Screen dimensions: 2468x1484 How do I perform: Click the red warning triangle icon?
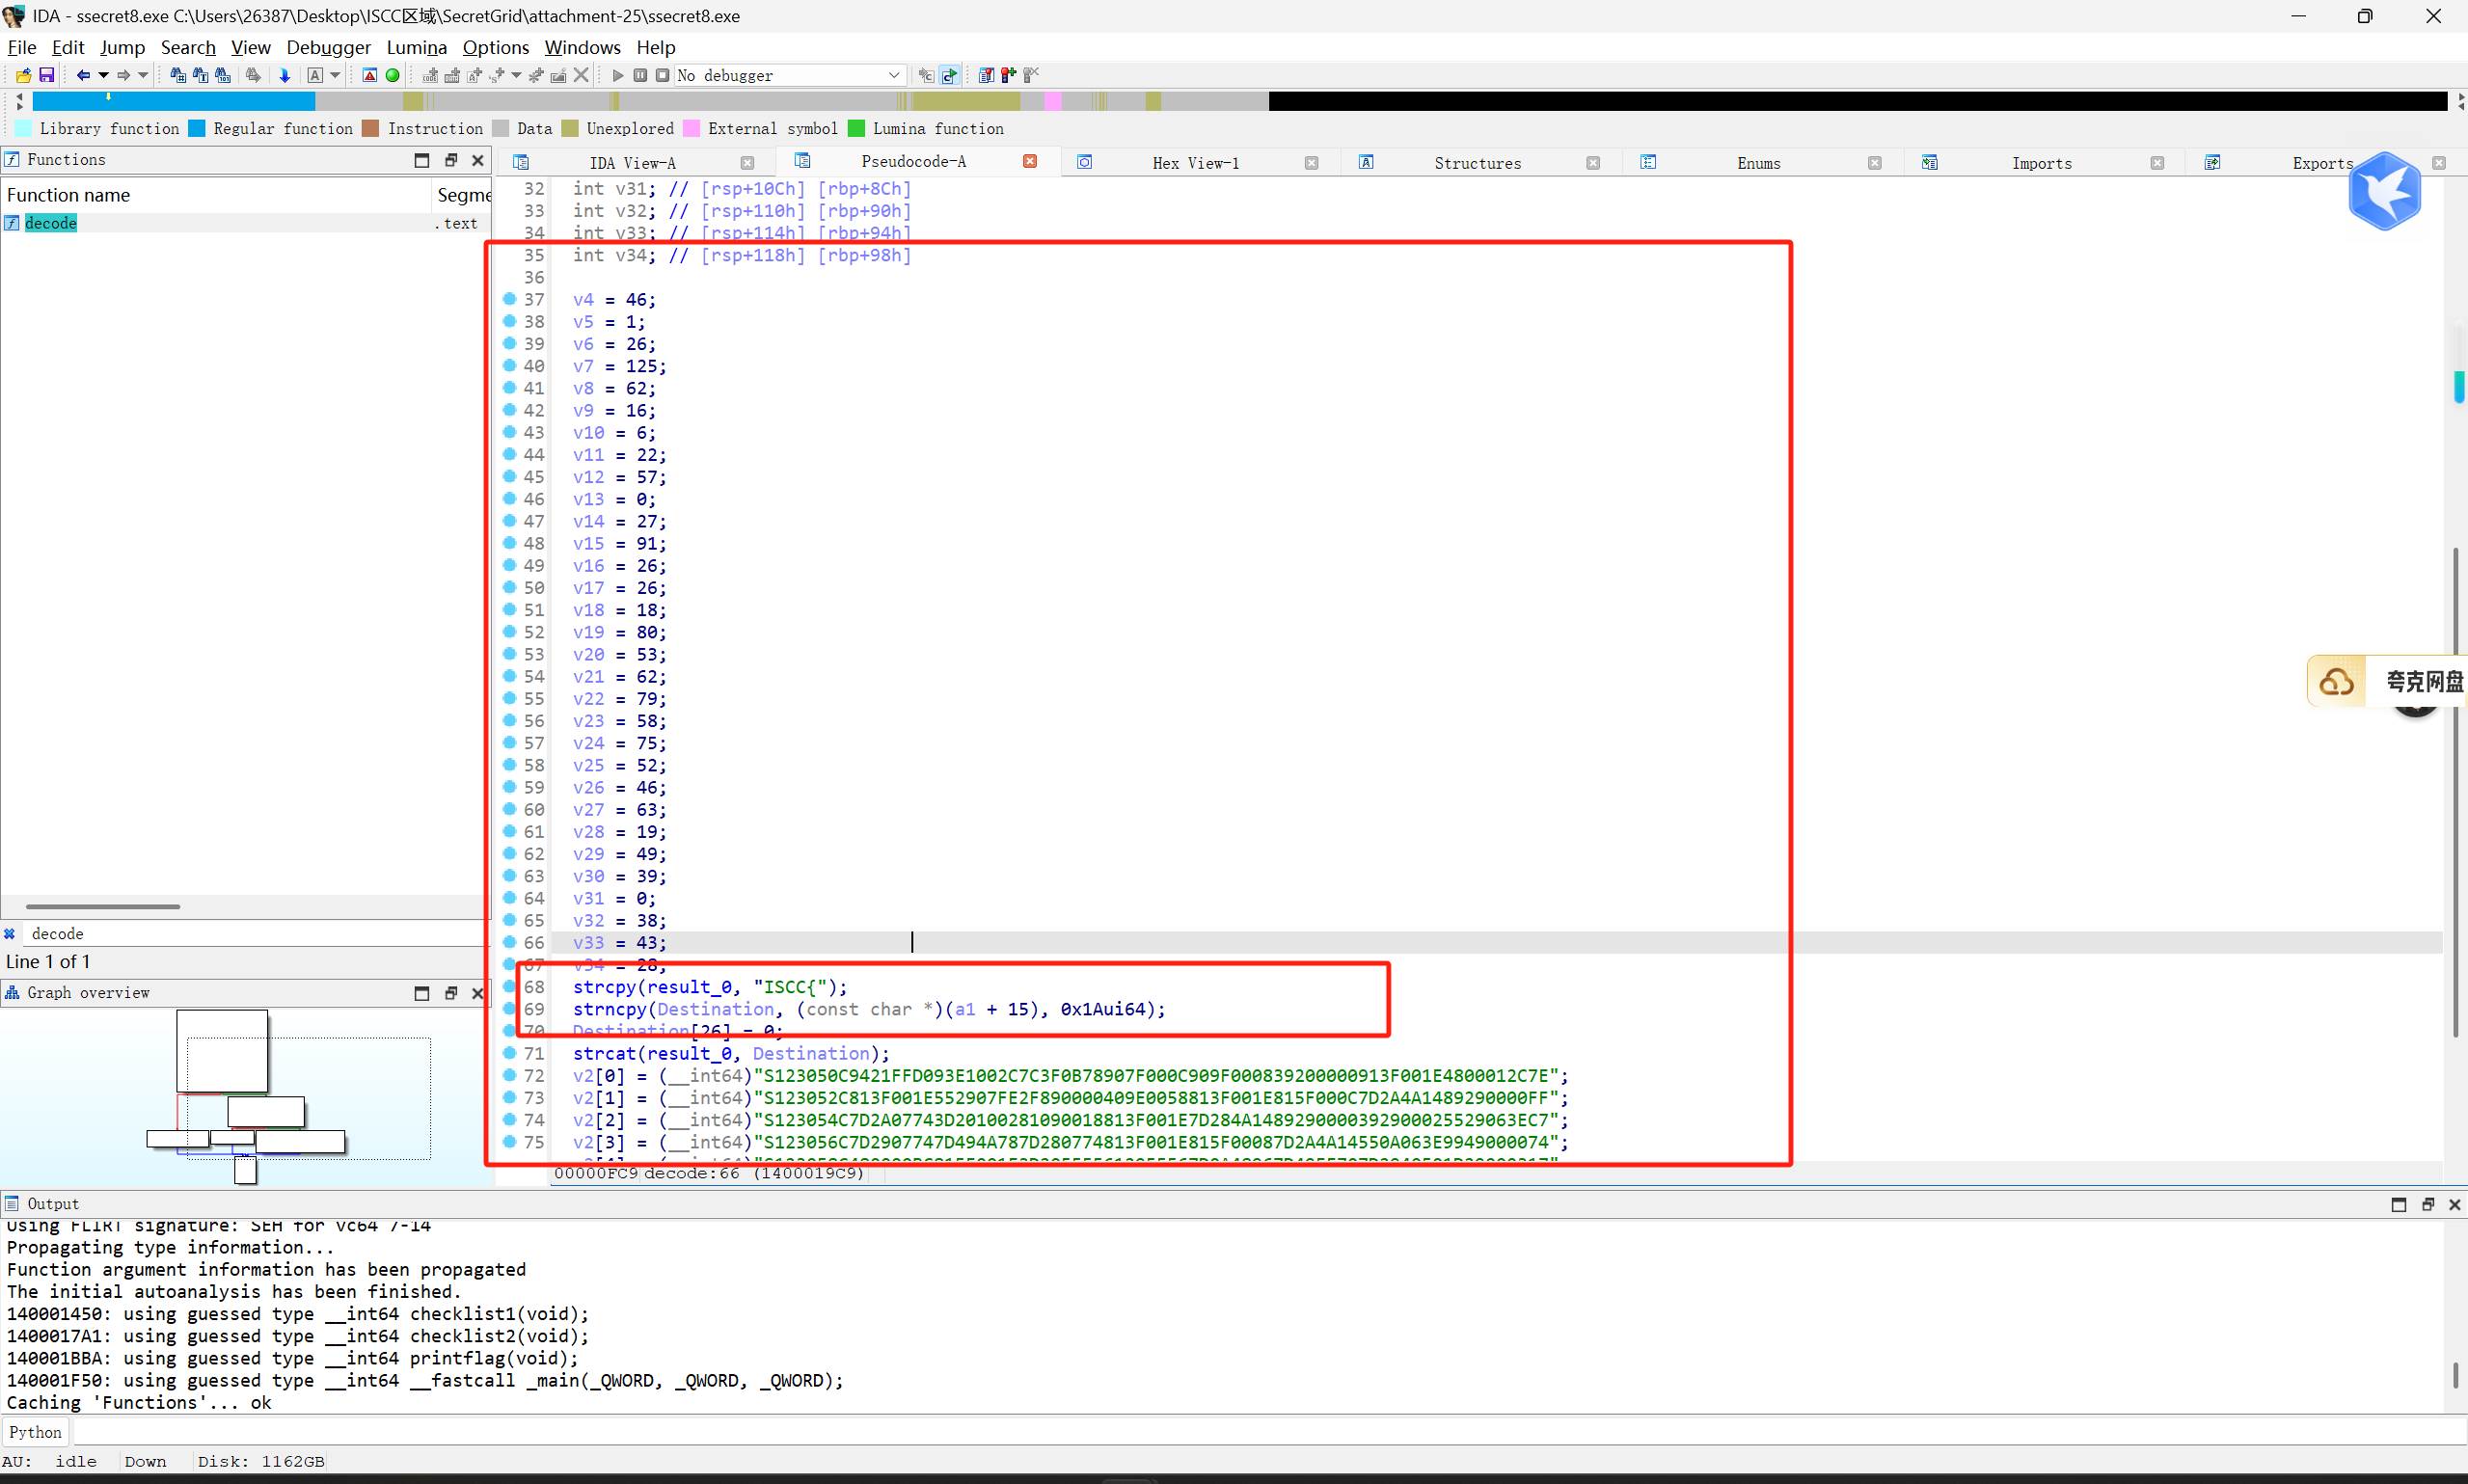[x=369, y=75]
